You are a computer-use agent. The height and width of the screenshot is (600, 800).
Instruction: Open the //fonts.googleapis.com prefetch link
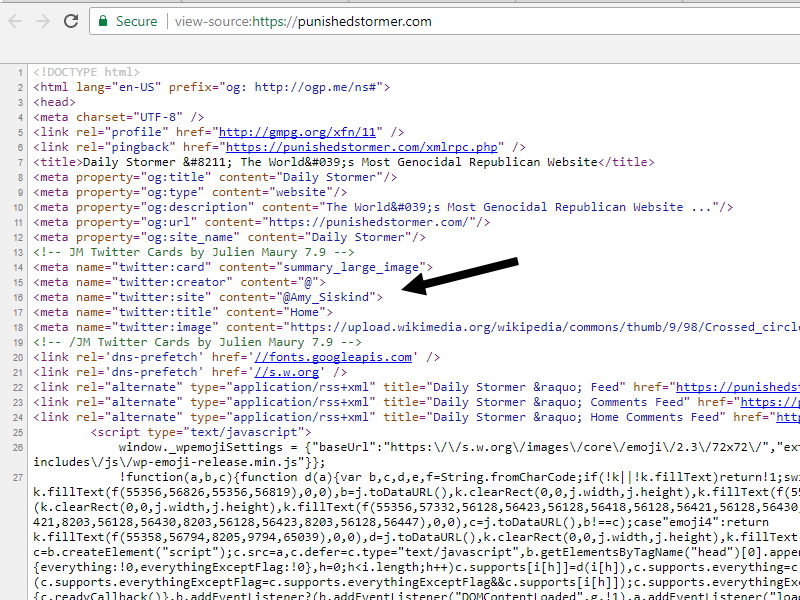pyautogui.click(x=333, y=357)
